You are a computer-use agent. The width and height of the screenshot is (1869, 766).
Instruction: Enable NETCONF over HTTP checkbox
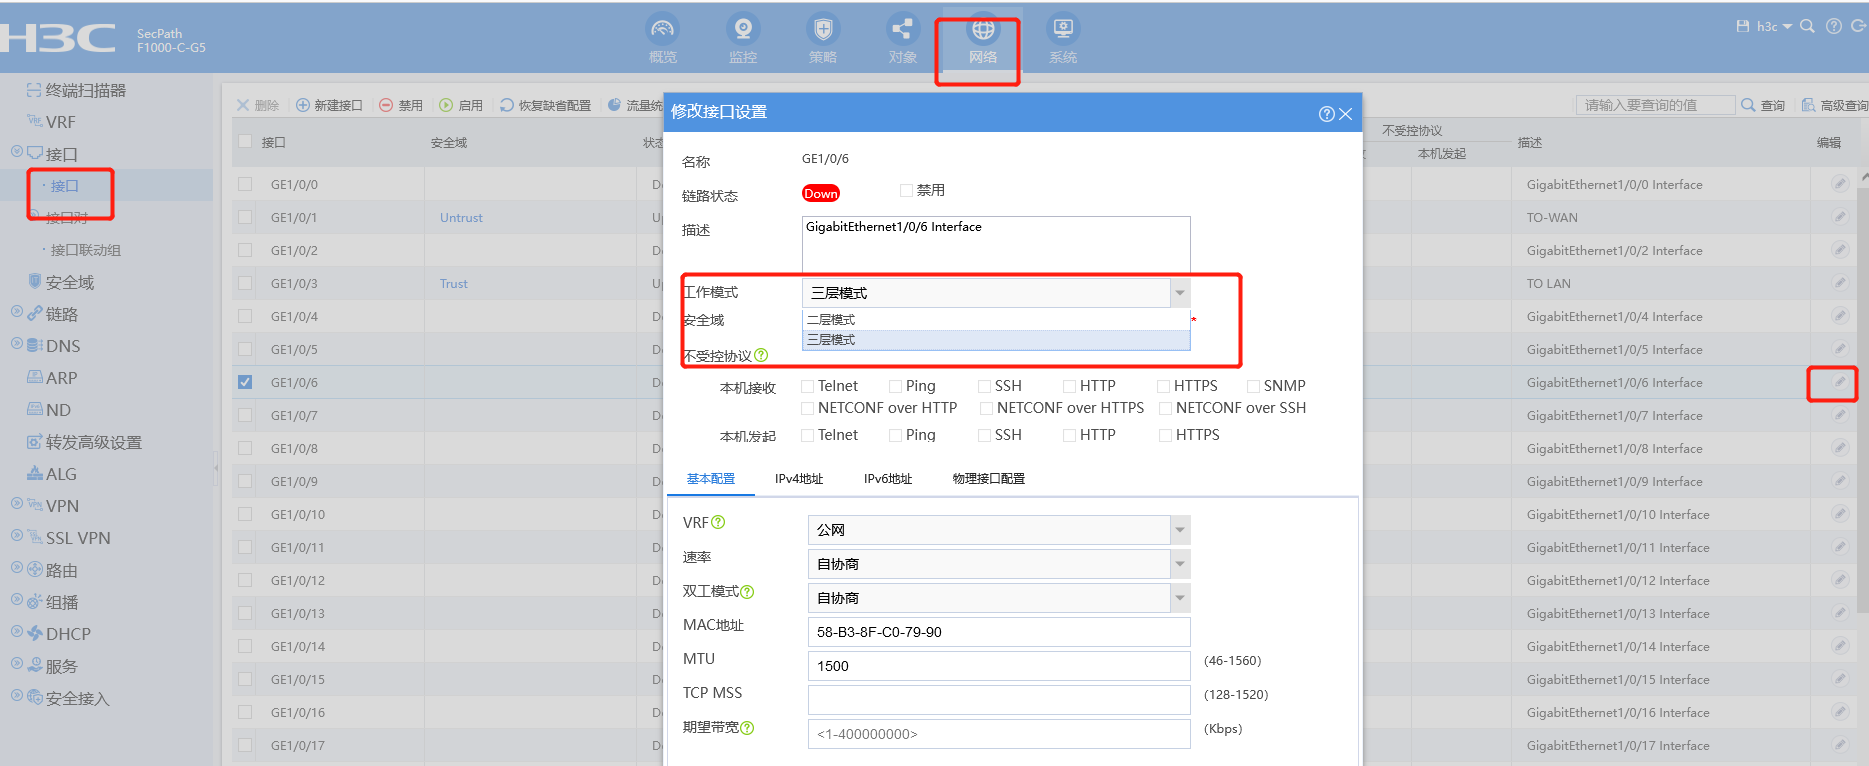[807, 408]
